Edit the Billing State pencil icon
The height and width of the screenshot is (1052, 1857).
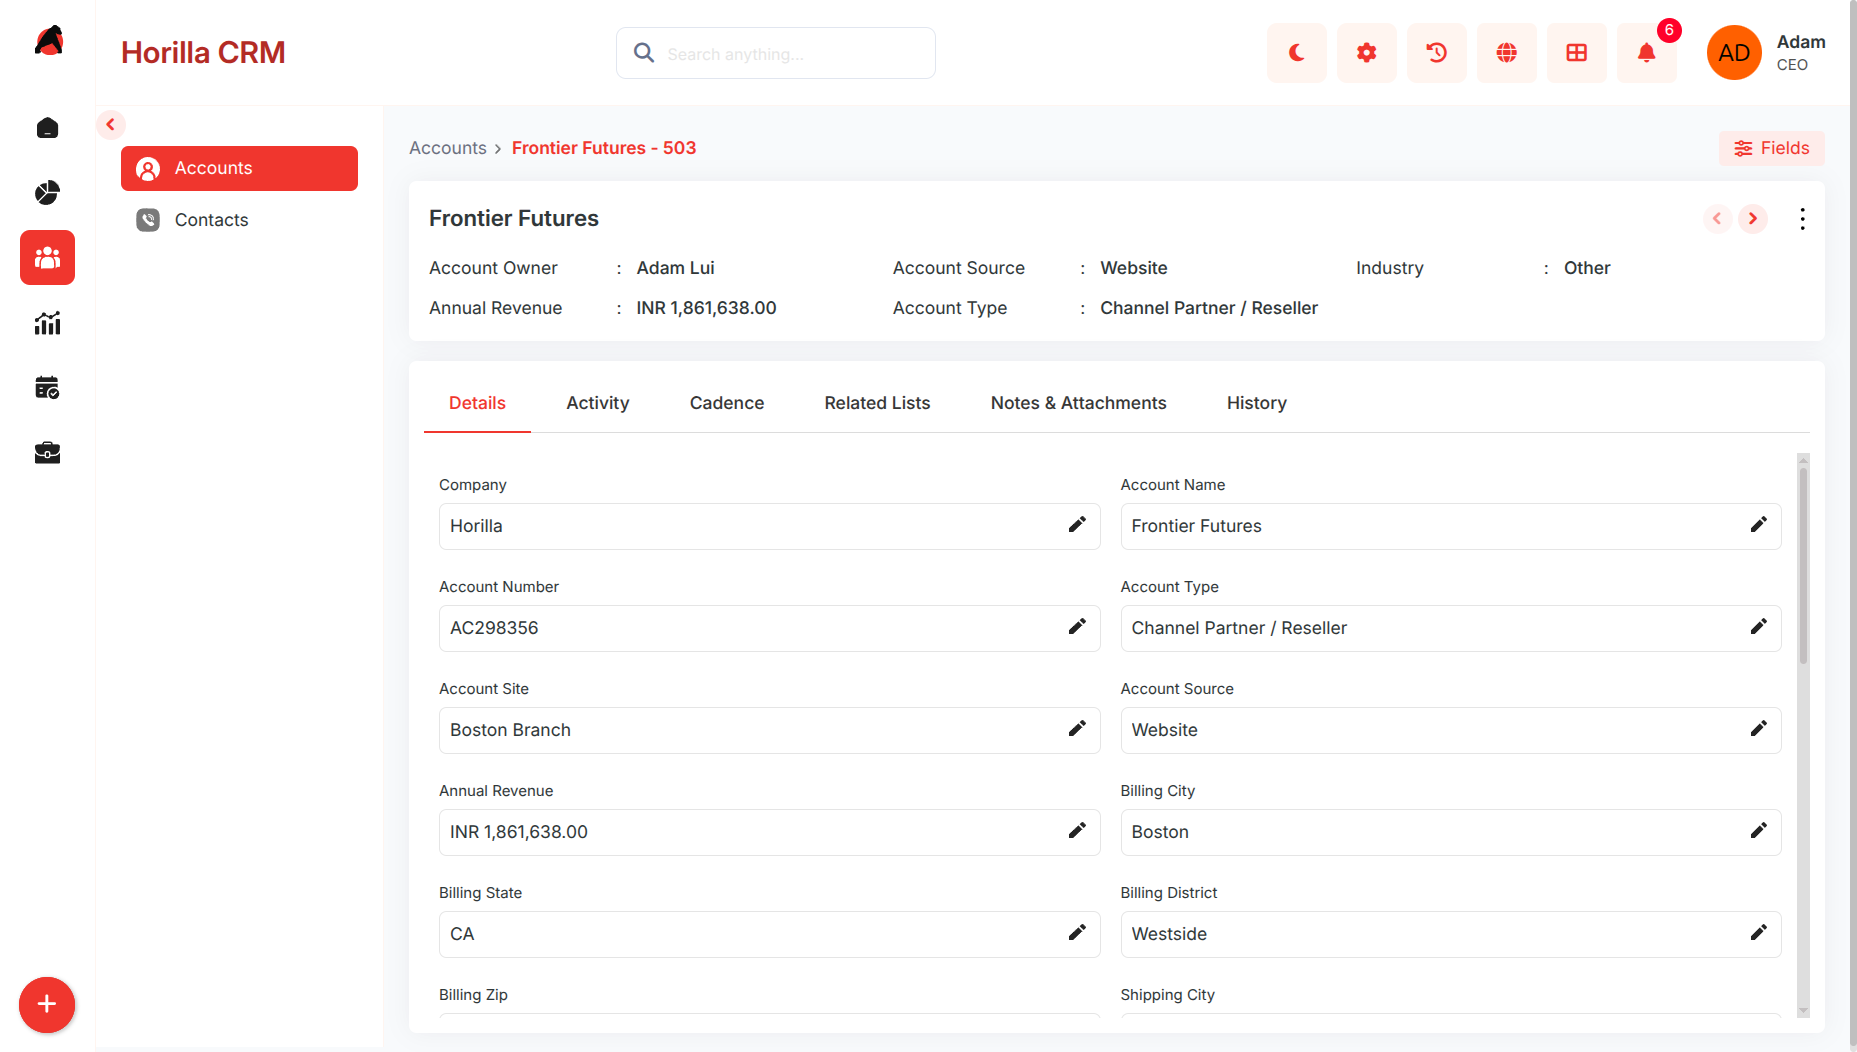1076,933
